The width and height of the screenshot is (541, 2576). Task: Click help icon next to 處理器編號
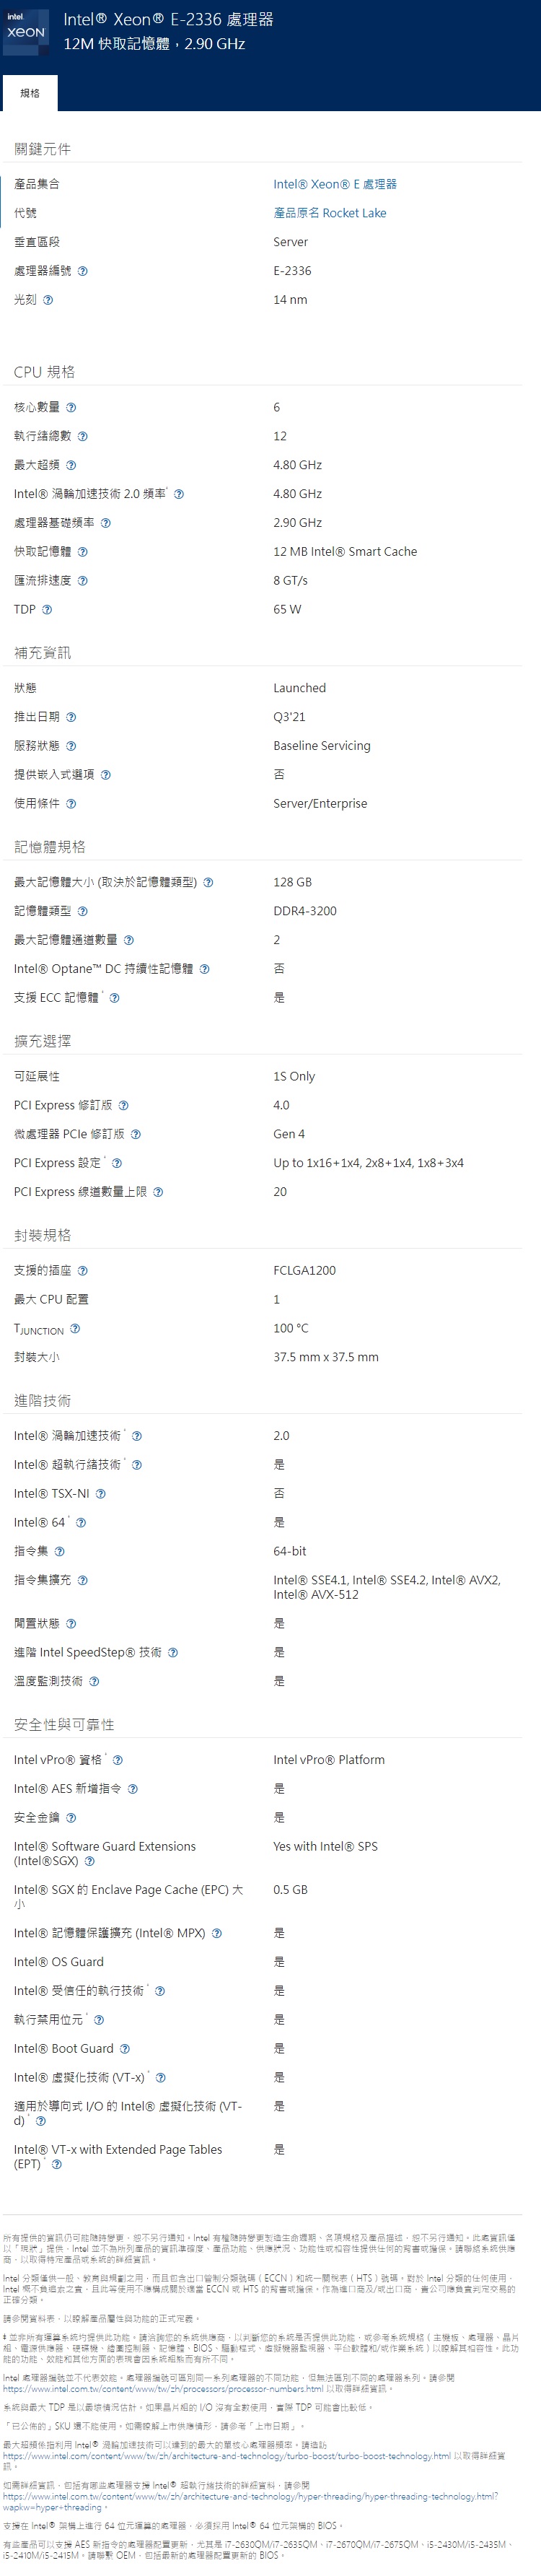coord(82,271)
